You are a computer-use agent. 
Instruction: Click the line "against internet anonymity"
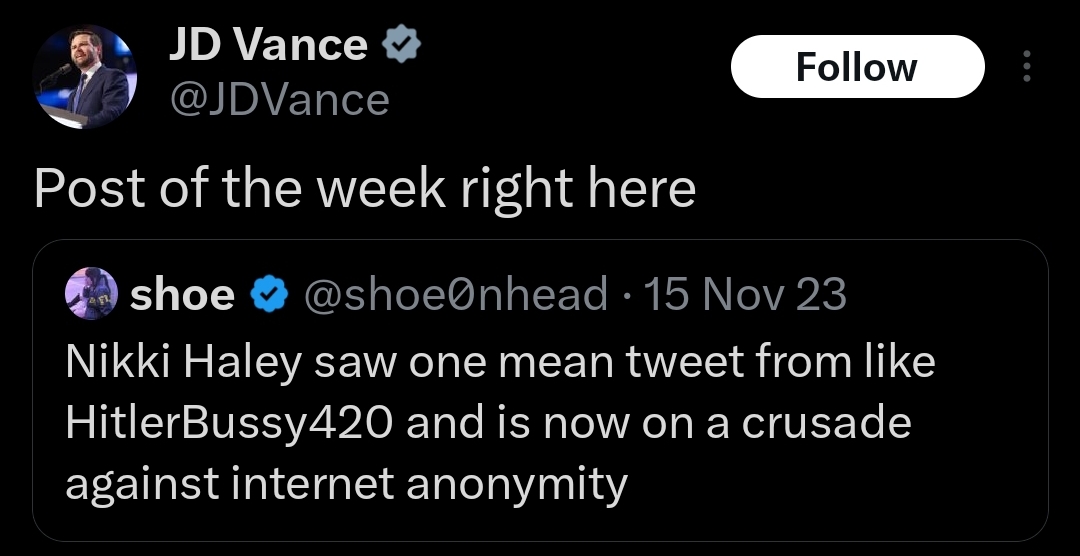pos(345,484)
